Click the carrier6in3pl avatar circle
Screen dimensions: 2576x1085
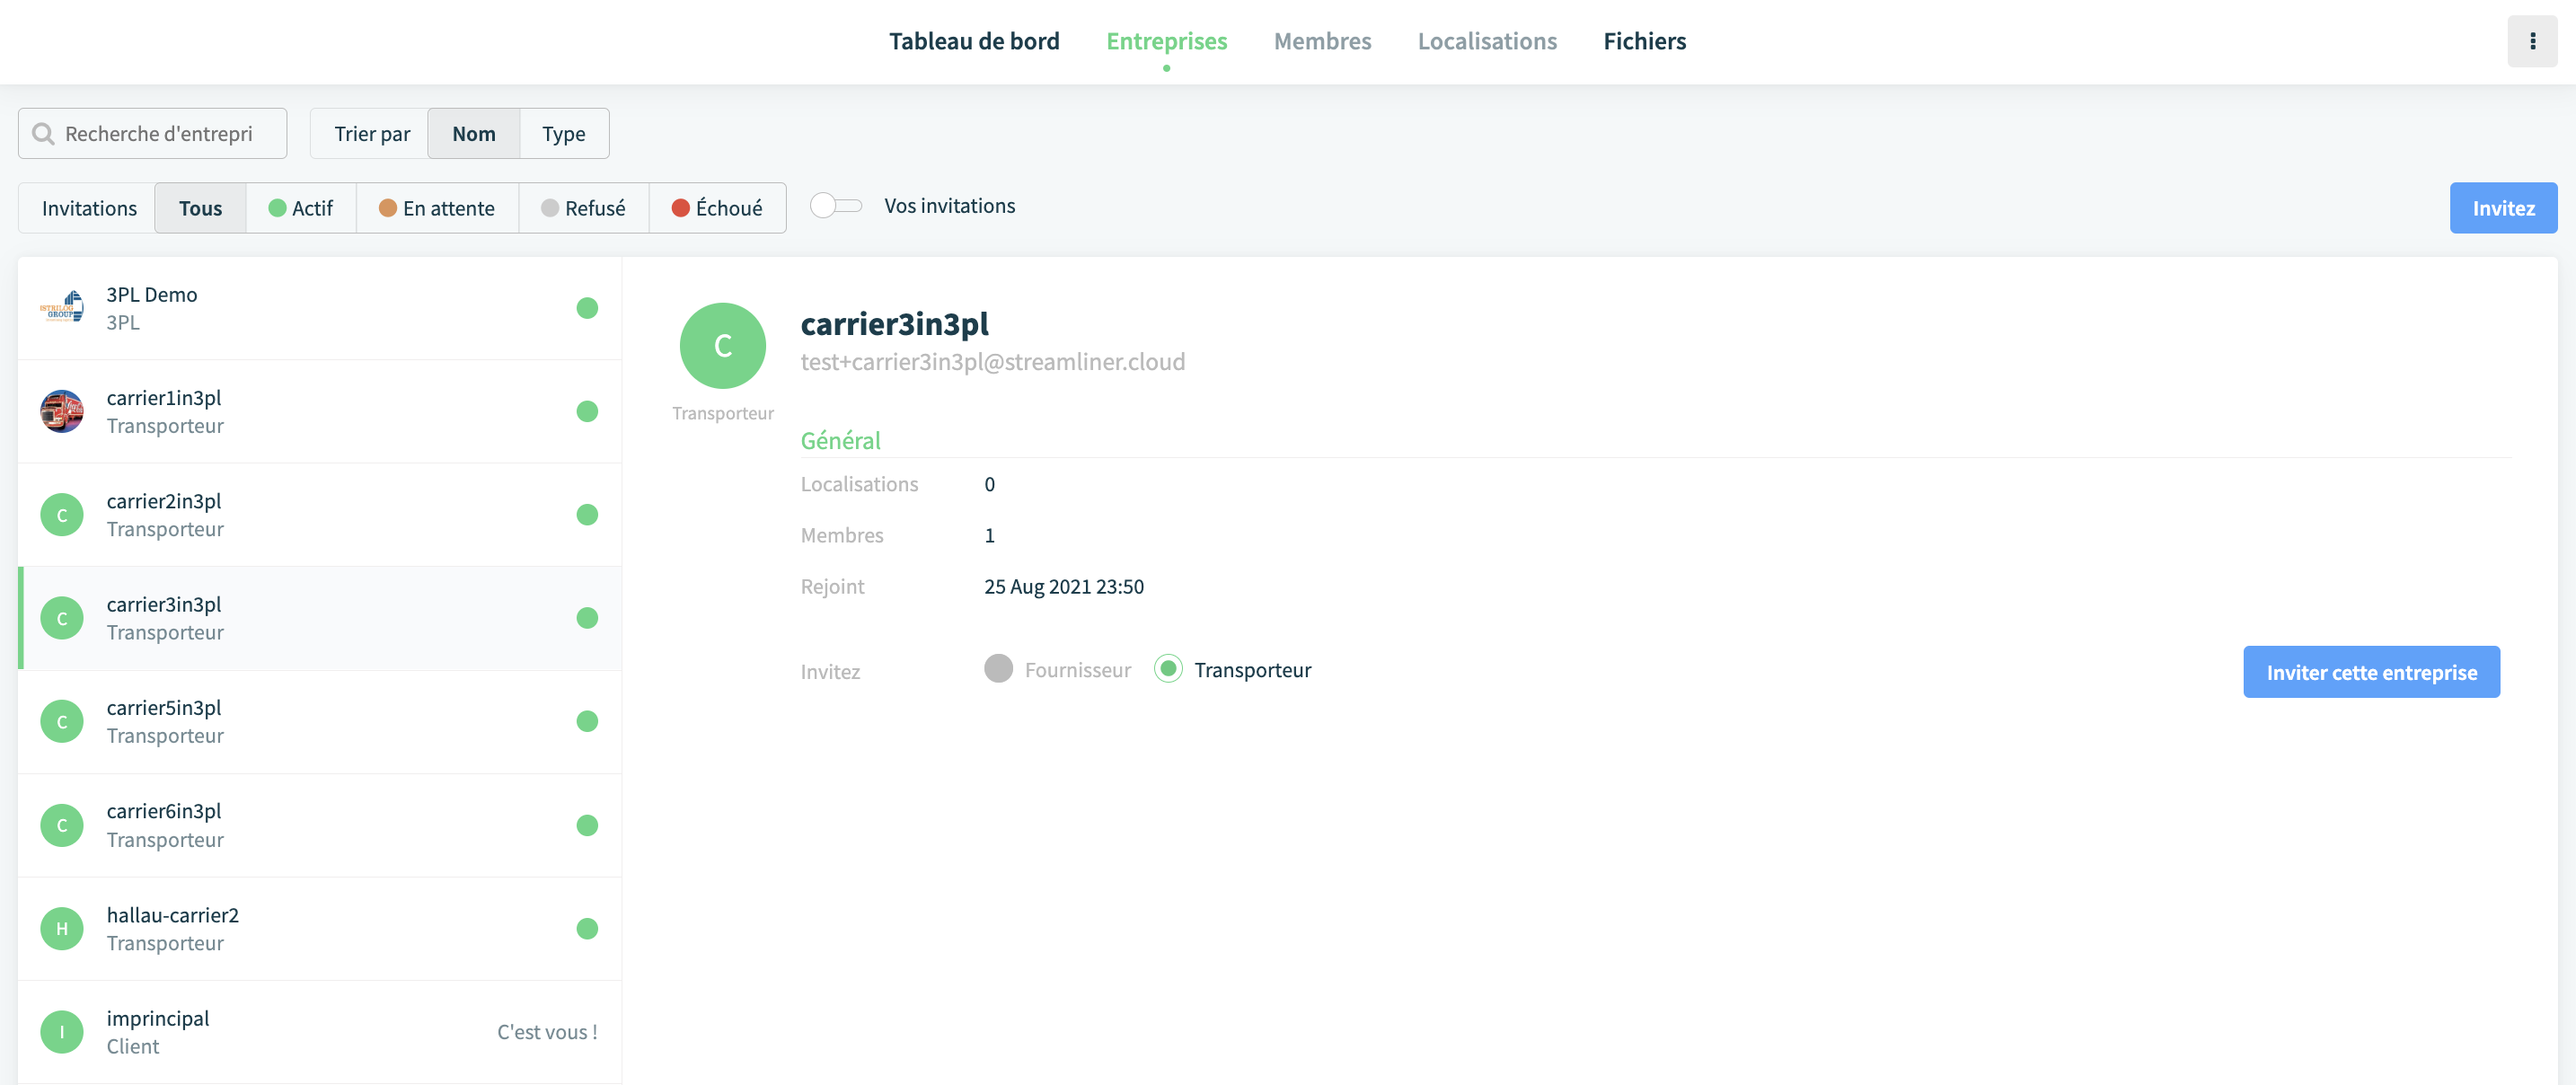(62, 825)
